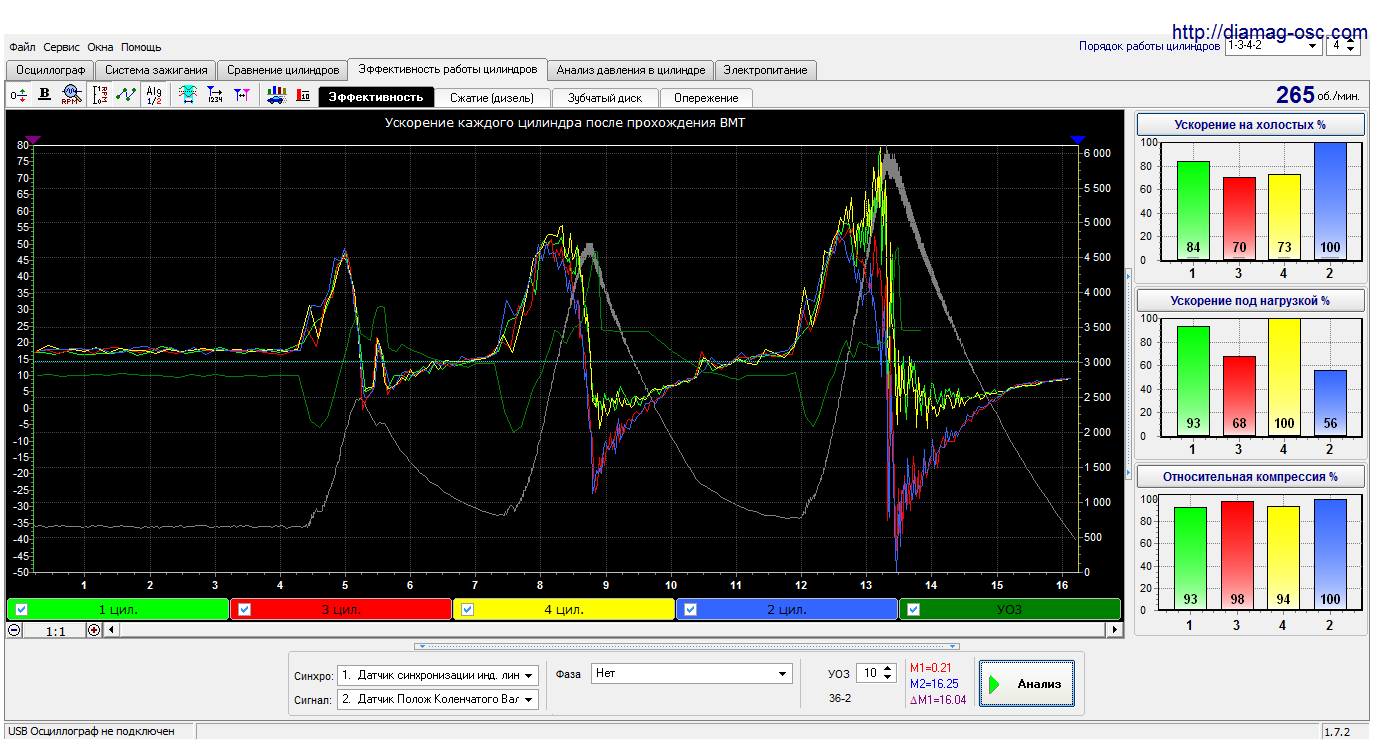Open the Сигнал sensor dropdown
Image resolution: width=1382 pixels, height=744 pixels.
pos(438,699)
